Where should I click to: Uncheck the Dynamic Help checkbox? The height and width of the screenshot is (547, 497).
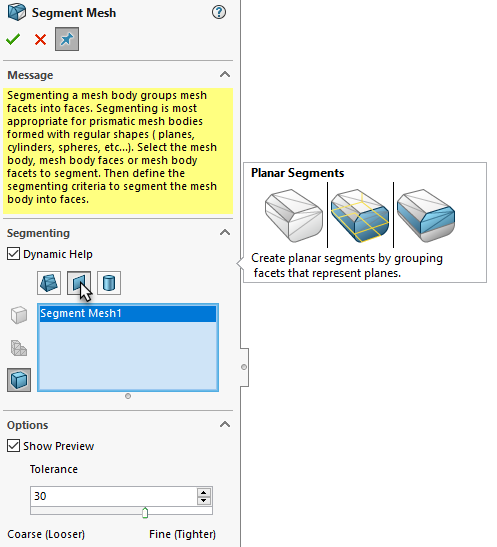(x=13, y=254)
